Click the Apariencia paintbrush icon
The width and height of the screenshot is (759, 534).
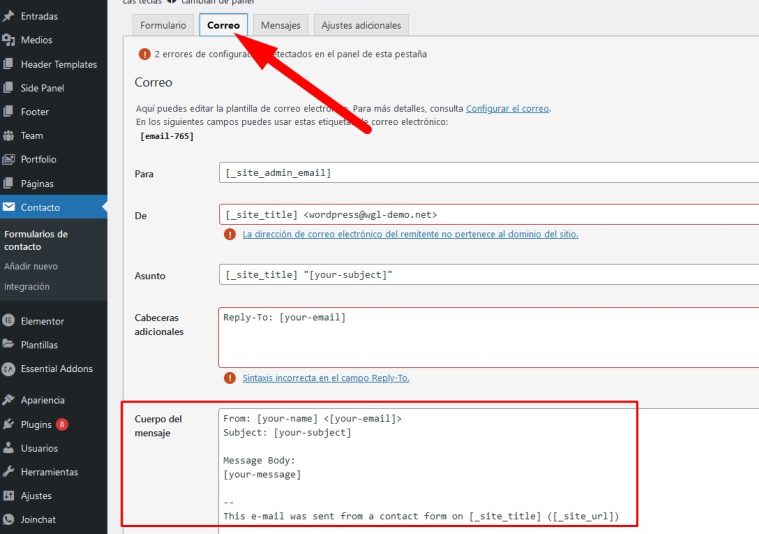[9, 400]
